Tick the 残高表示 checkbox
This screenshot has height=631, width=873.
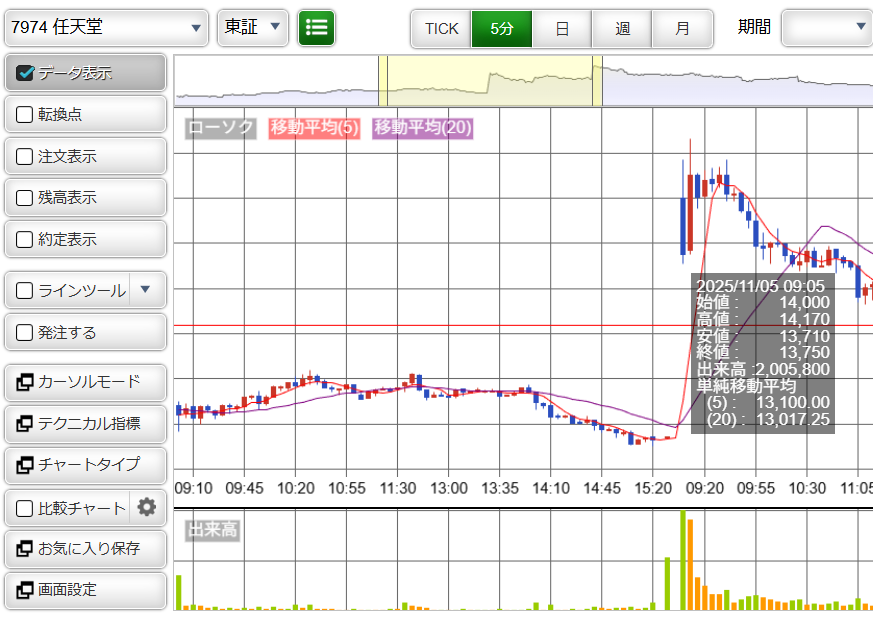[x=26, y=198]
